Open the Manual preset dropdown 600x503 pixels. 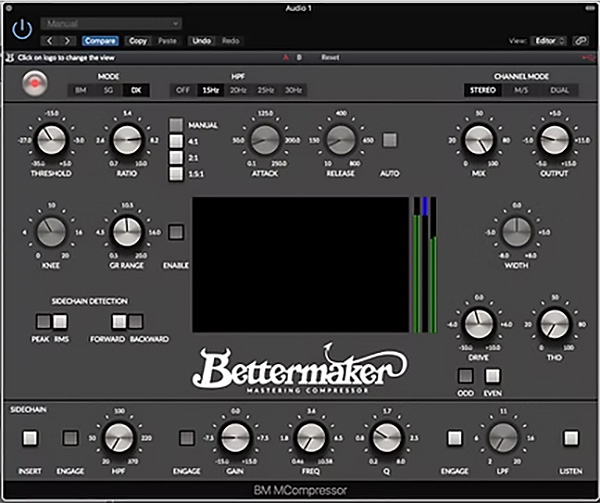click(x=111, y=23)
